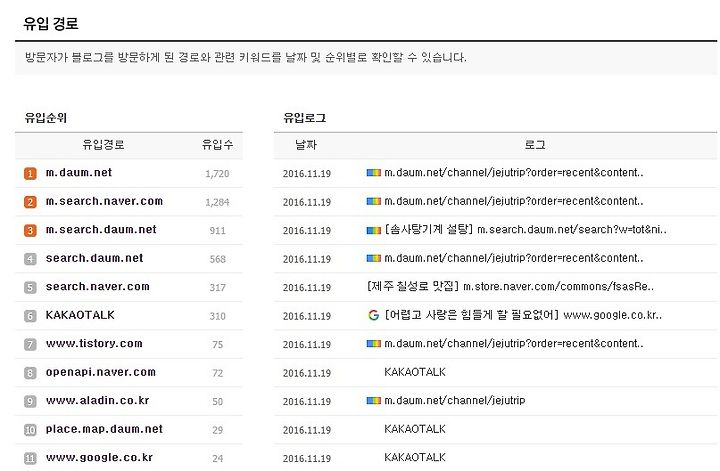Click the 날짜 column header
This screenshot has height=471, width=720.
tap(306, 145)
